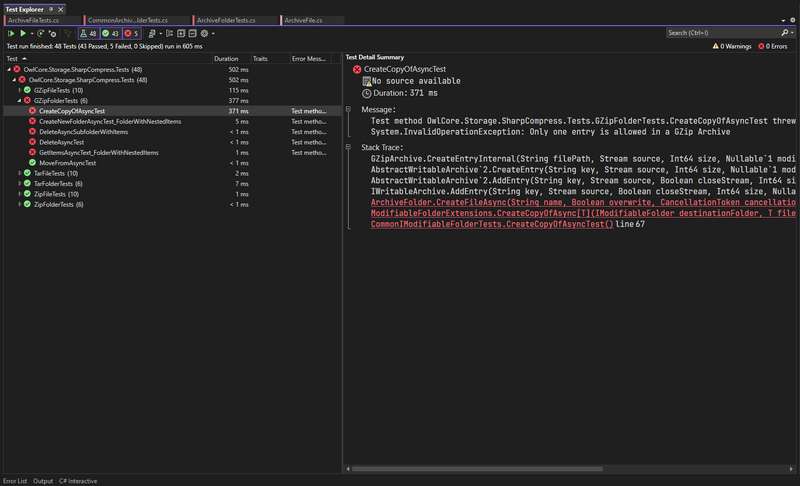Image resolution: width=800 pixels, height=486 pixels.
Task: Select the GZipFileTests (10) row
Action: click(172, 90)
